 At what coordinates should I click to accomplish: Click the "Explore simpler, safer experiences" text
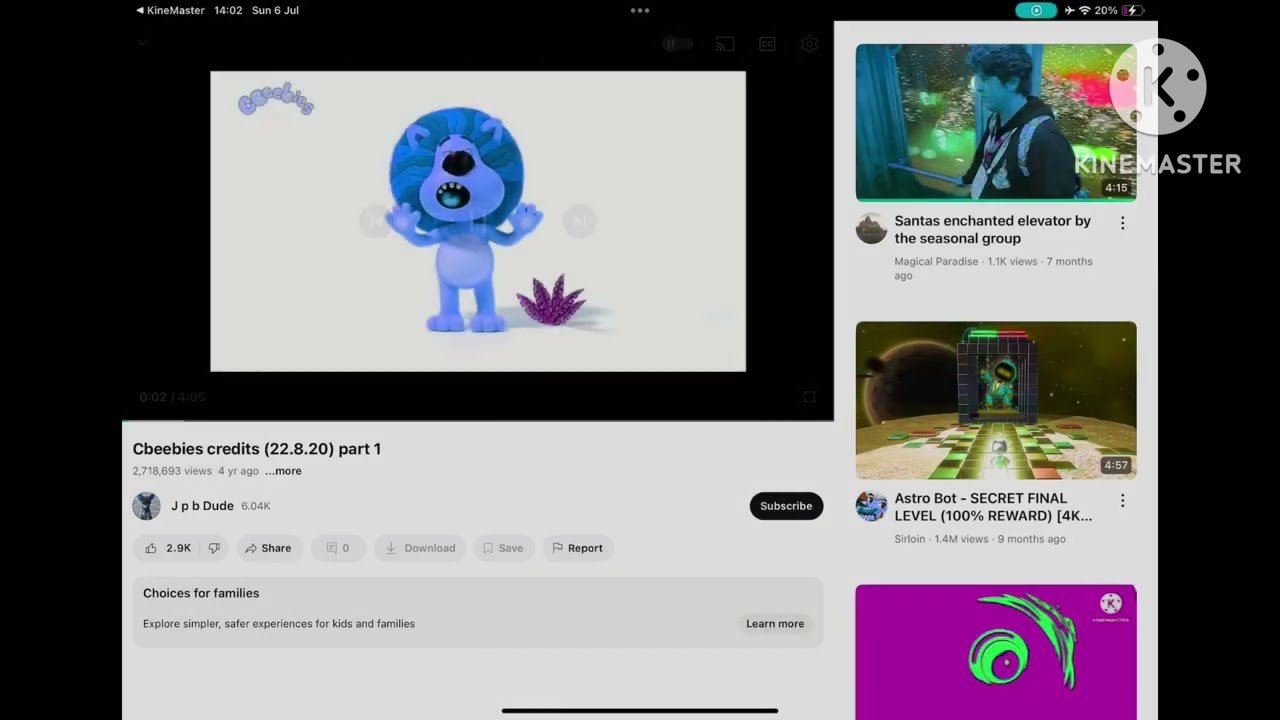coord(279,624)
